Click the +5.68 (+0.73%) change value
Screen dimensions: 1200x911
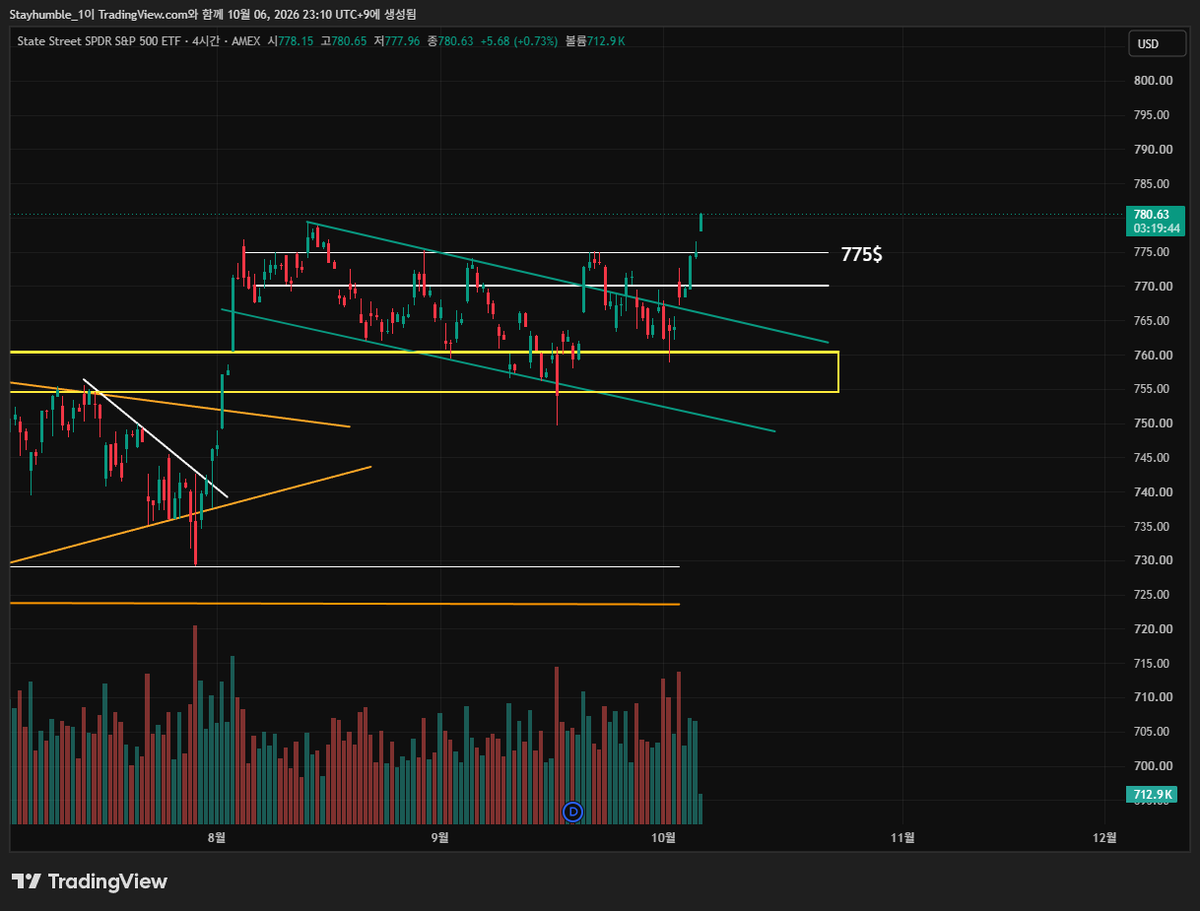518,41
